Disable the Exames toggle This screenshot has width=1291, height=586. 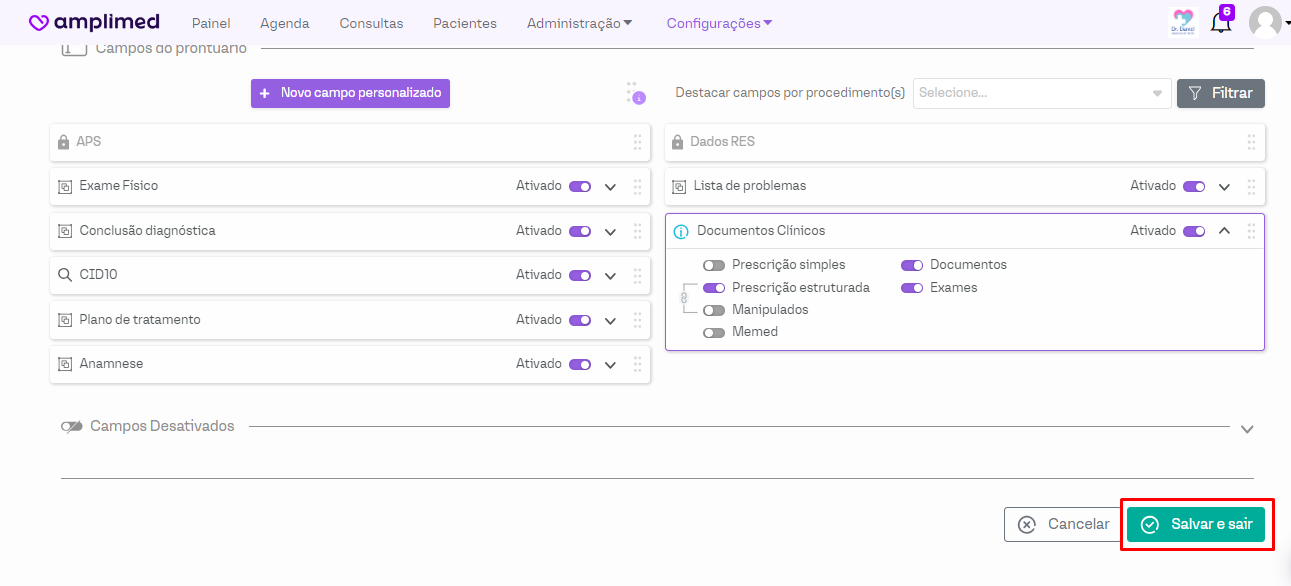coord(912,288)
